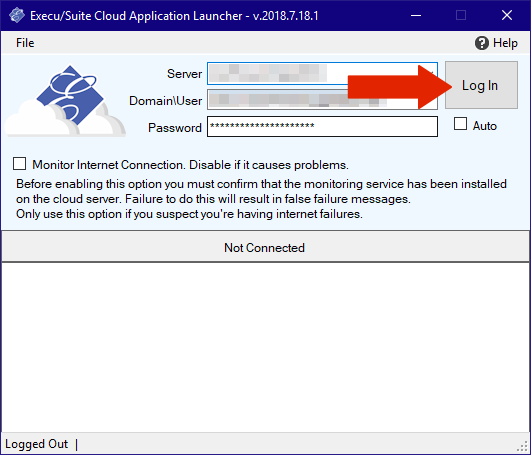This screenshot has width=531, height=455.
Task: Focus the Domain\User input field
Action: click(x=322, y=100)
